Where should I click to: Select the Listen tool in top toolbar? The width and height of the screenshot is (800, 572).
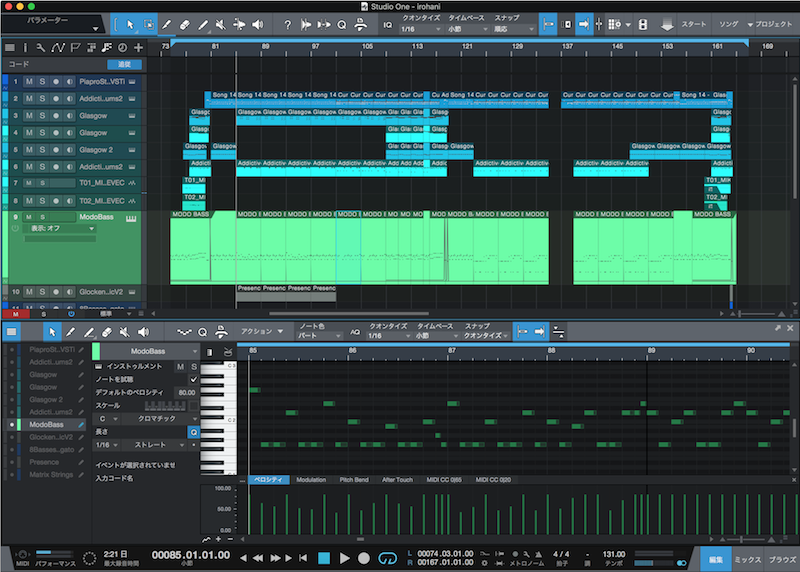click(x=258, y=24)
